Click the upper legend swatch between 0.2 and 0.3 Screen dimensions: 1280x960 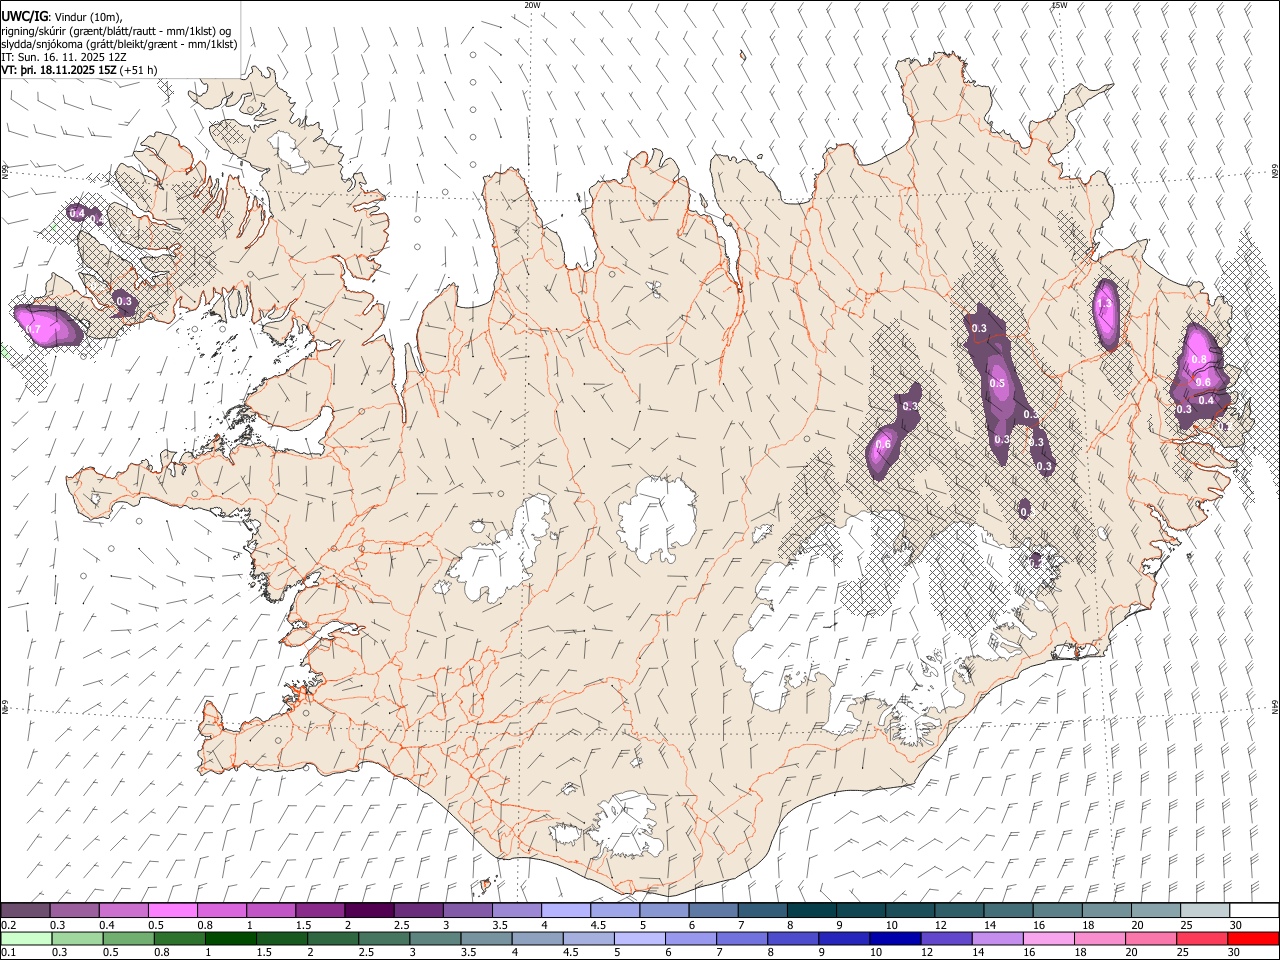point(25,910)
